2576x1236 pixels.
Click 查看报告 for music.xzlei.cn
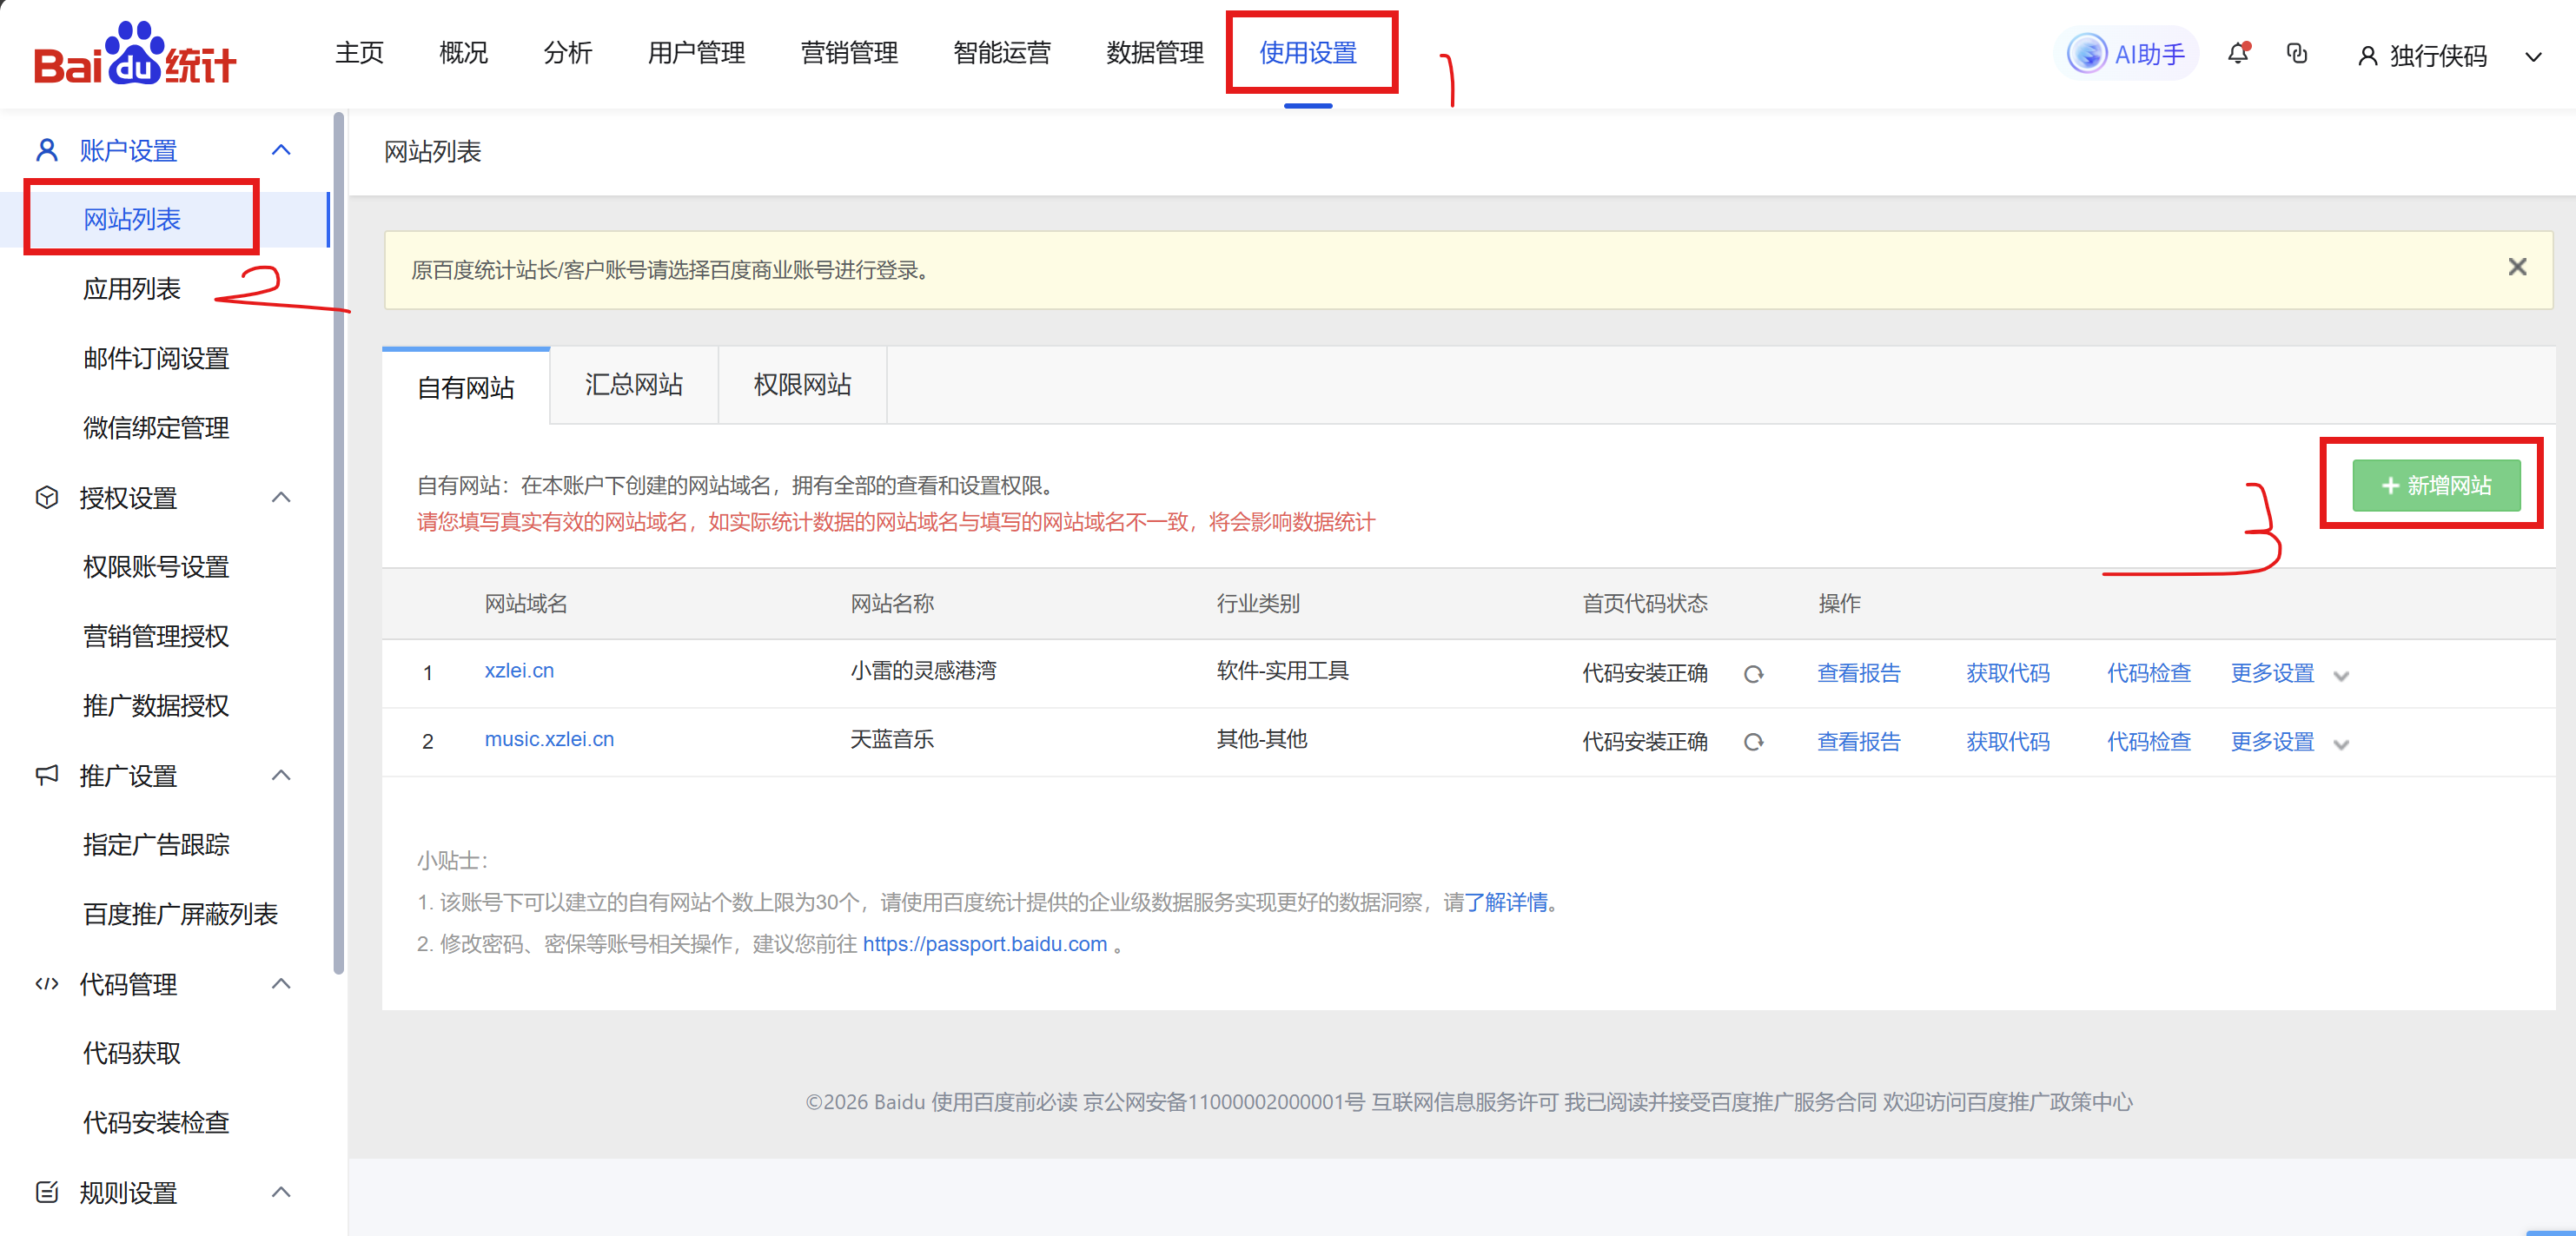1858,742
